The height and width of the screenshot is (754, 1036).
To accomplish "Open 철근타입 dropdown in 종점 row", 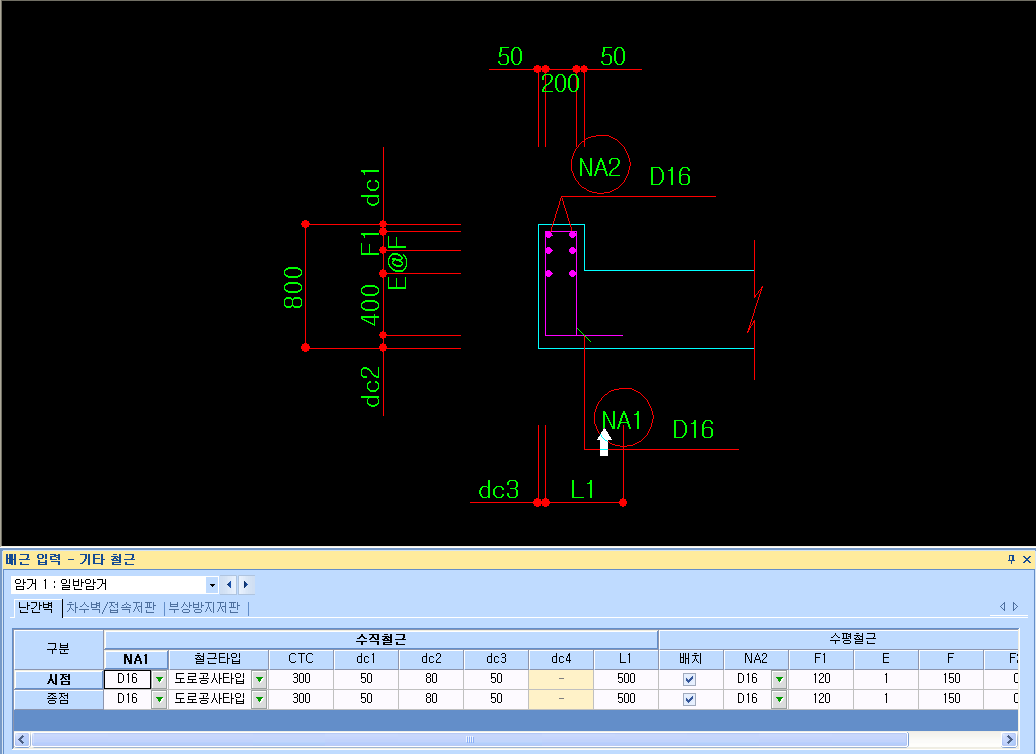I will click(259, 699).
